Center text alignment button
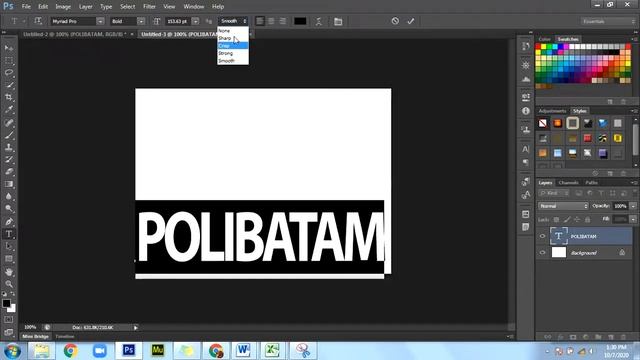The image size is (640, 360). [x=271, y=21]
